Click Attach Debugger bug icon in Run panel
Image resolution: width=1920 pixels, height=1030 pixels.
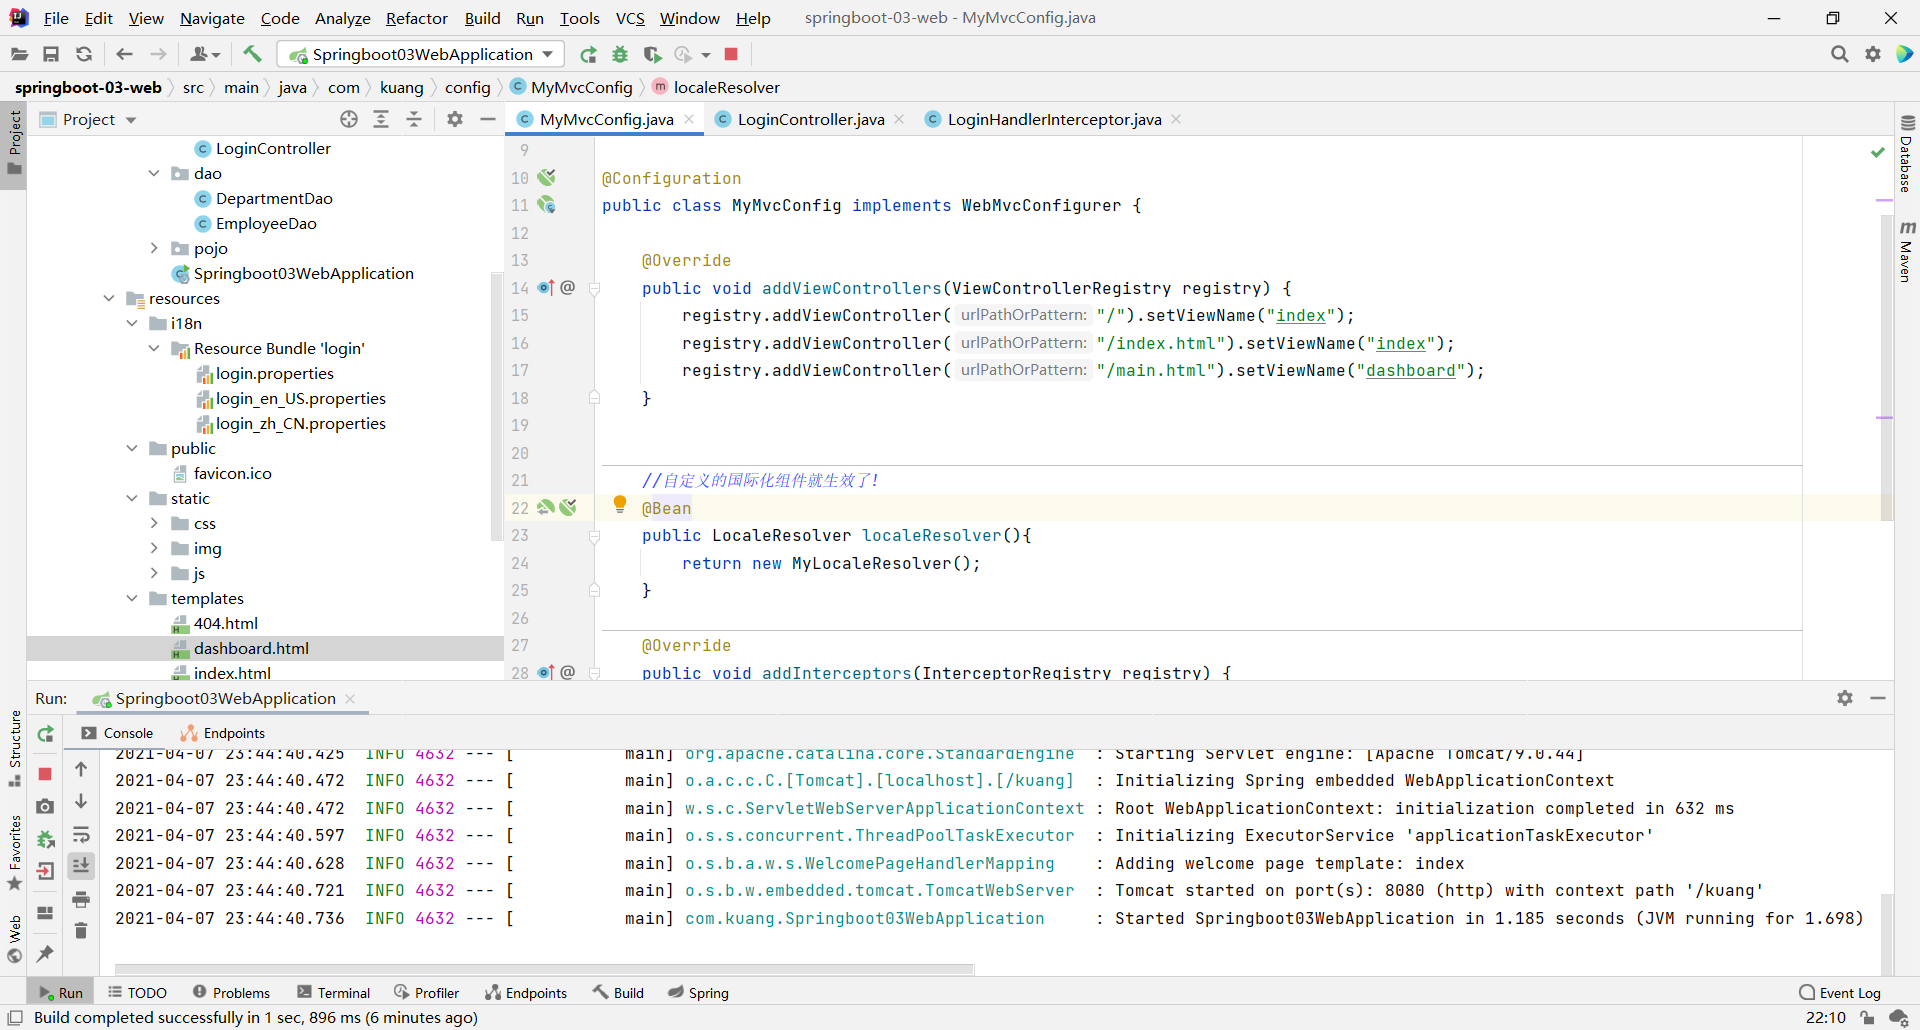45,839
